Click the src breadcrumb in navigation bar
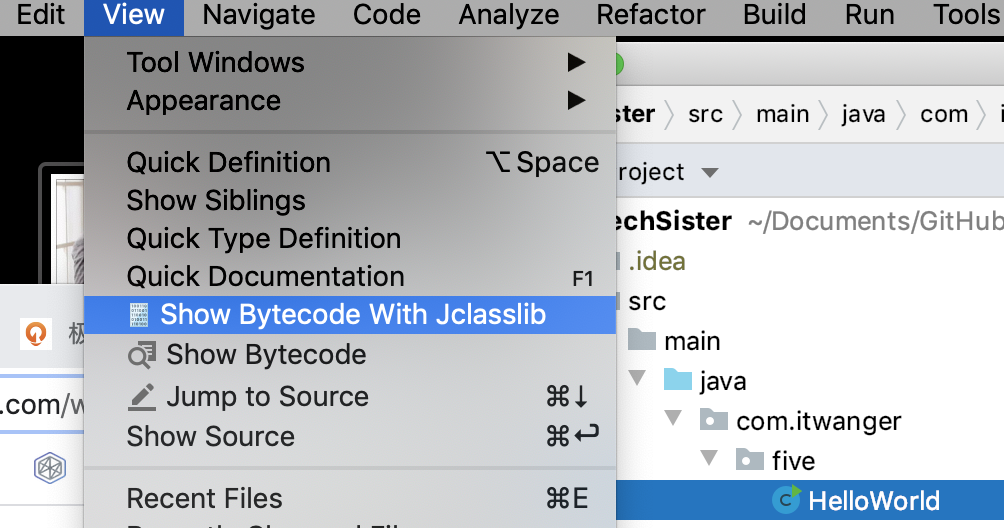This screenshot has width=1004, height=528. pos(705,114)
